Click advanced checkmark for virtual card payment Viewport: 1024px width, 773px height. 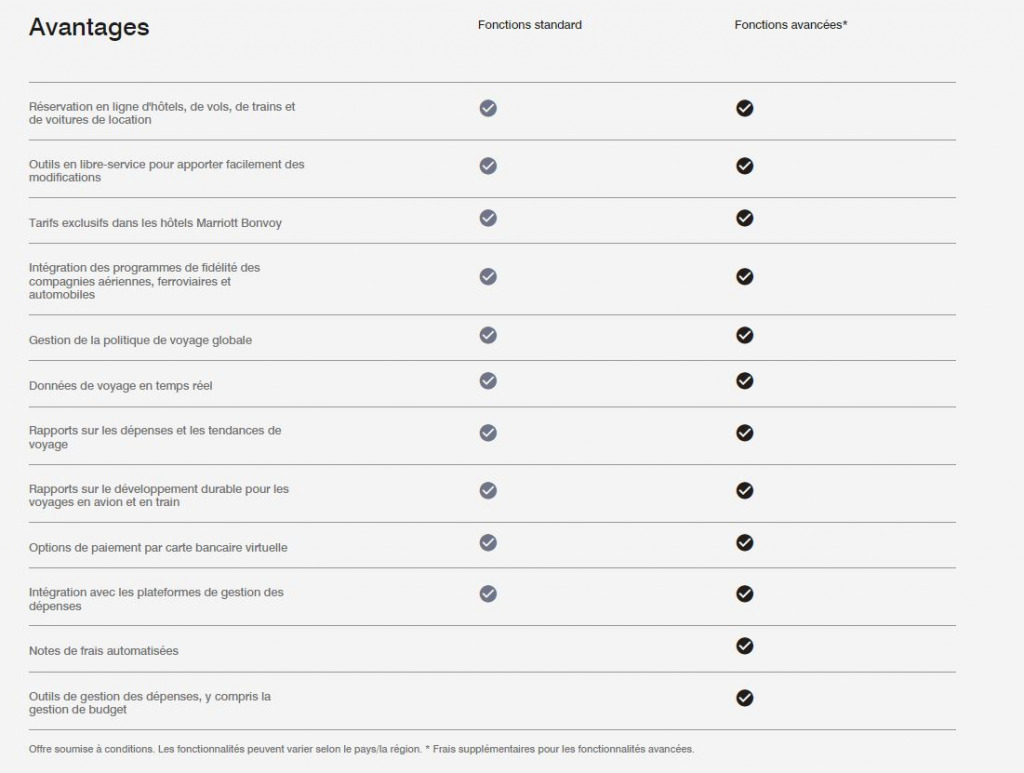point(744,543)
